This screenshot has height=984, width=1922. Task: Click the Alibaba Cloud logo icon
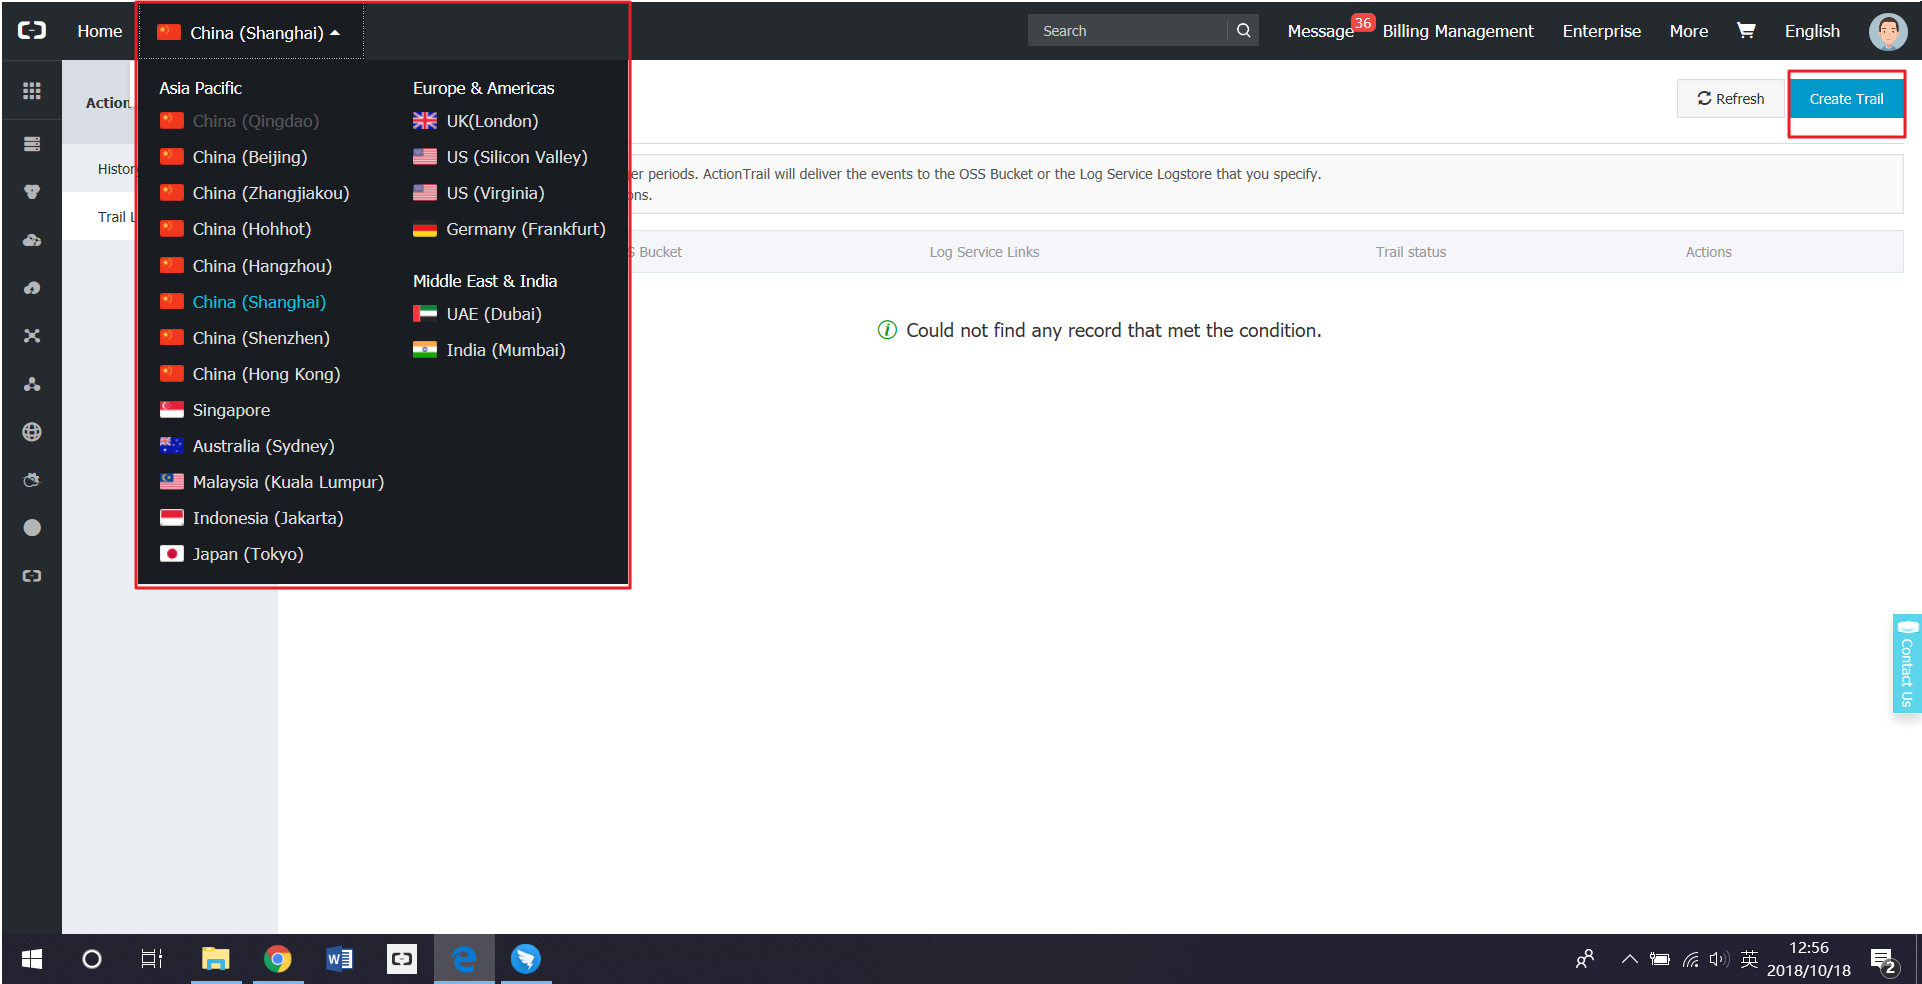32,31
